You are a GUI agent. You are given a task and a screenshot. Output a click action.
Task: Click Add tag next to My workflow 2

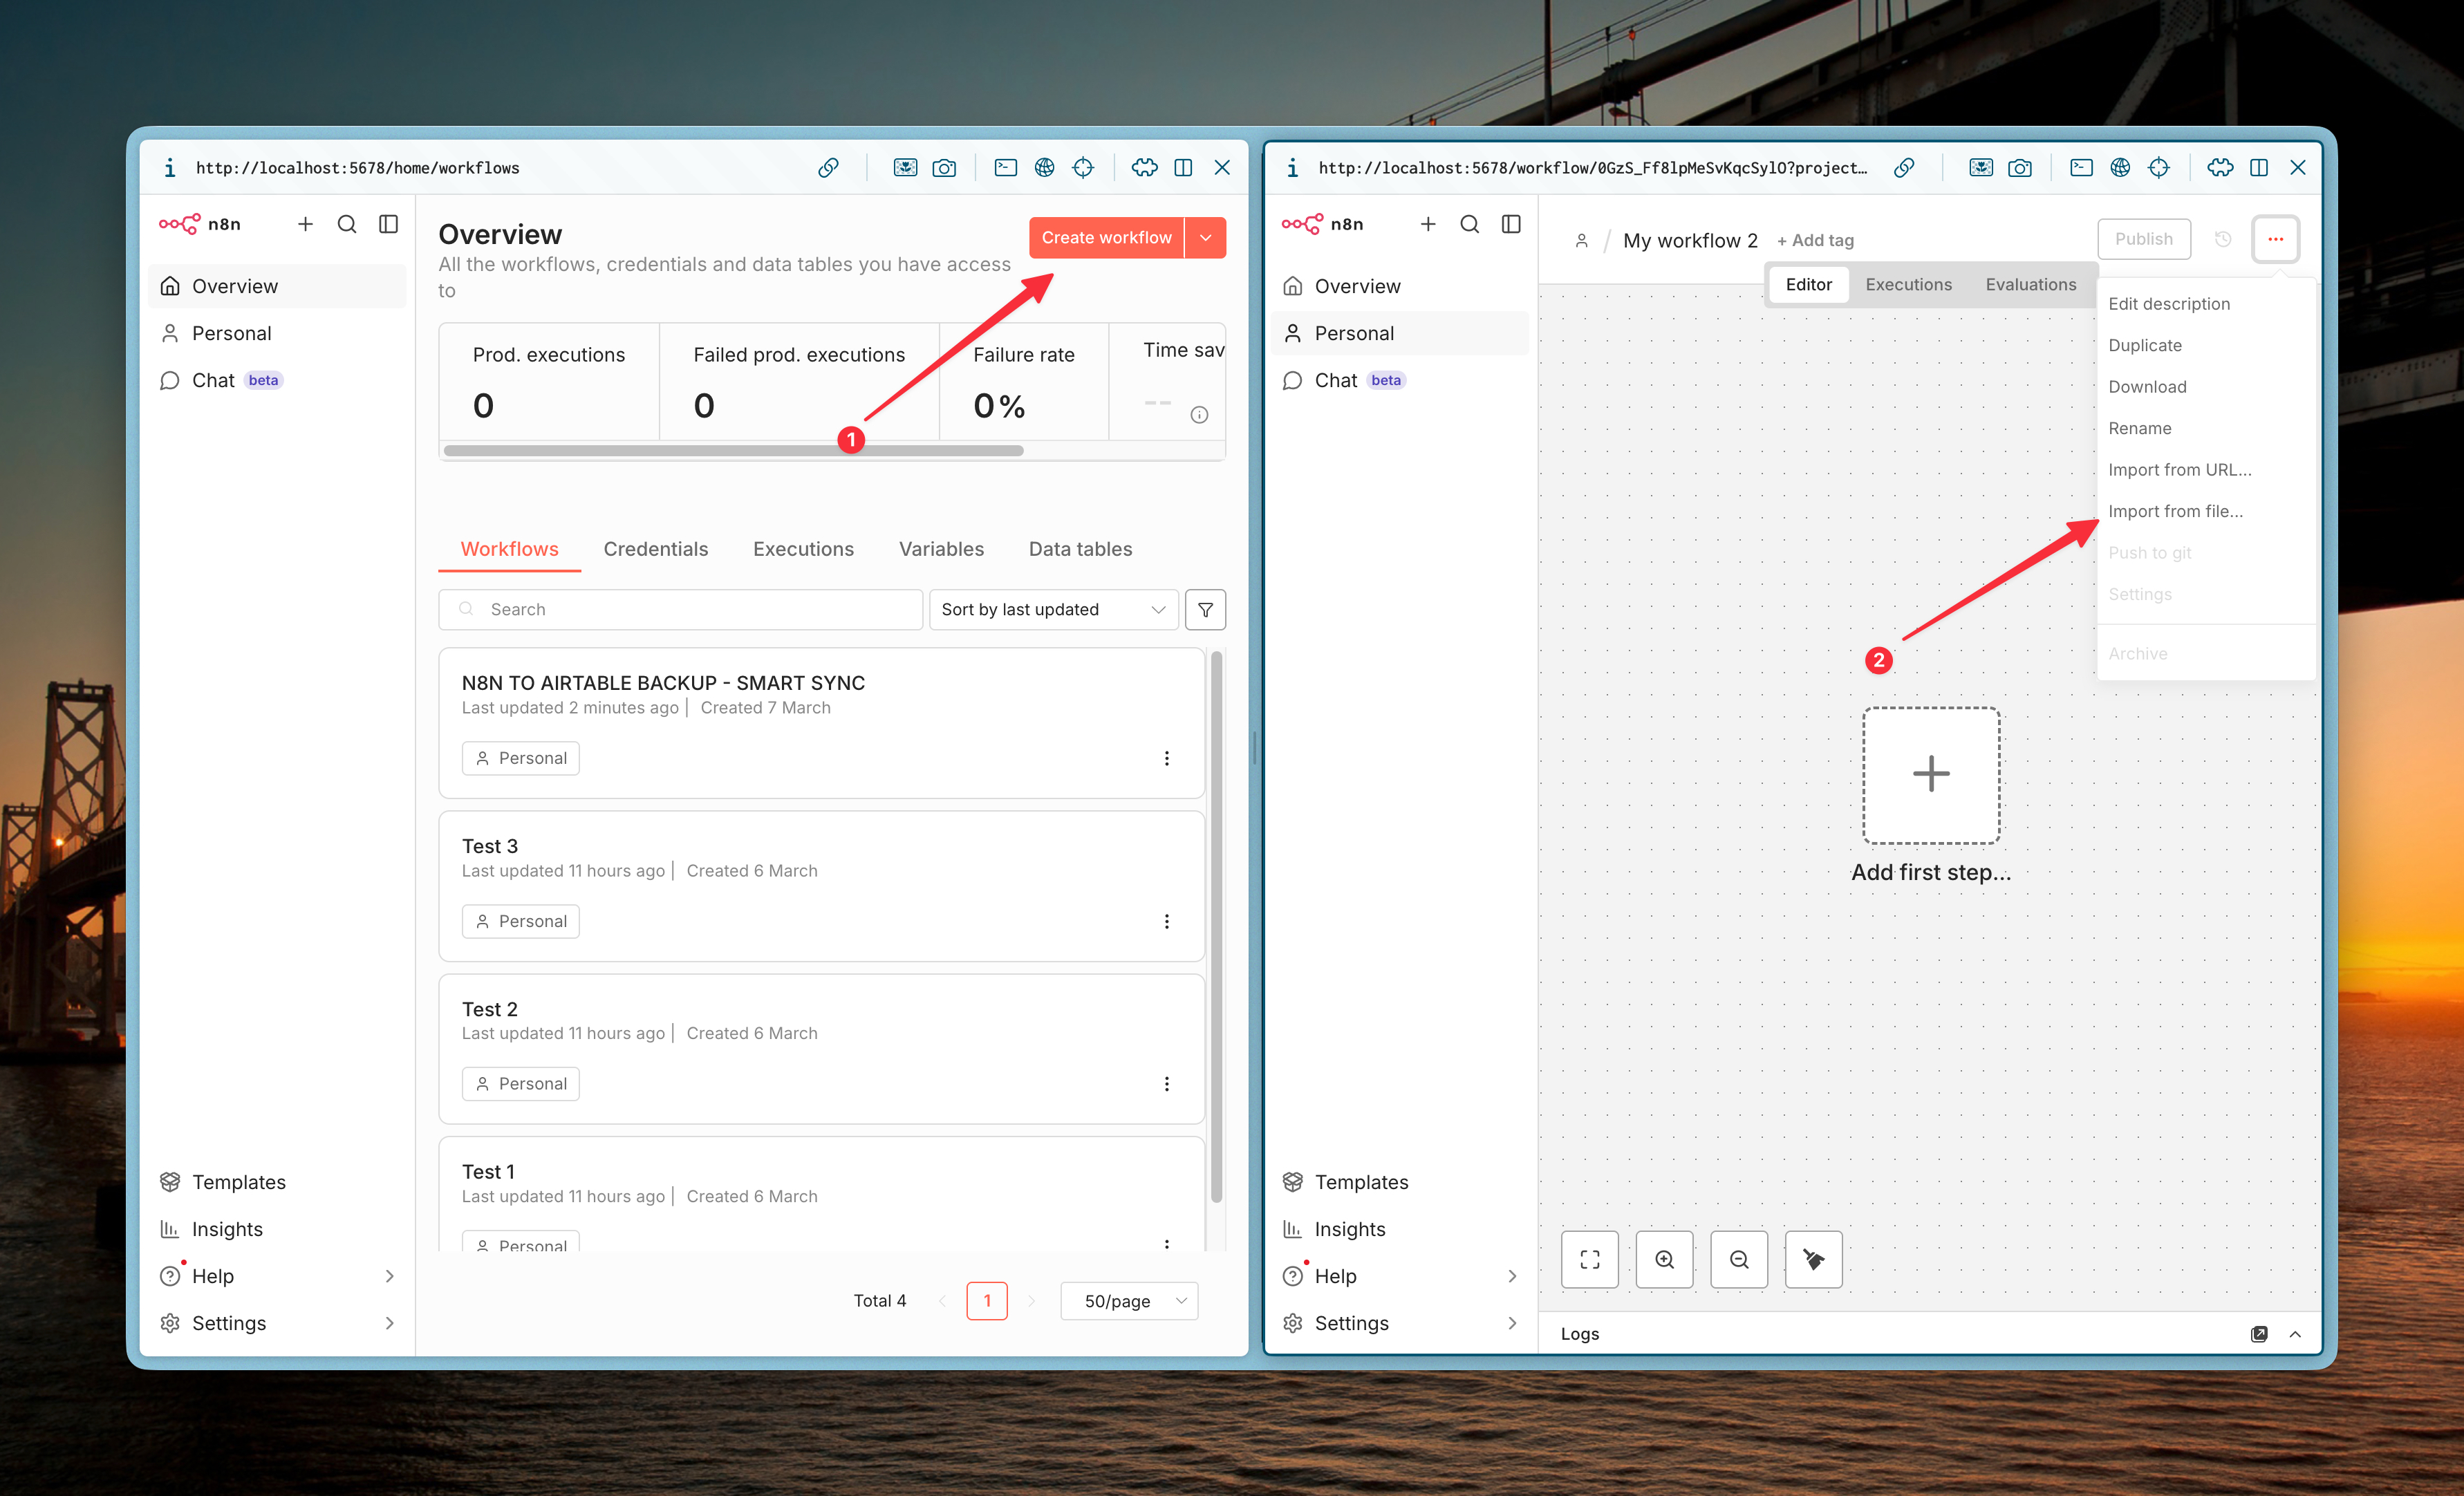(1815, 240)
